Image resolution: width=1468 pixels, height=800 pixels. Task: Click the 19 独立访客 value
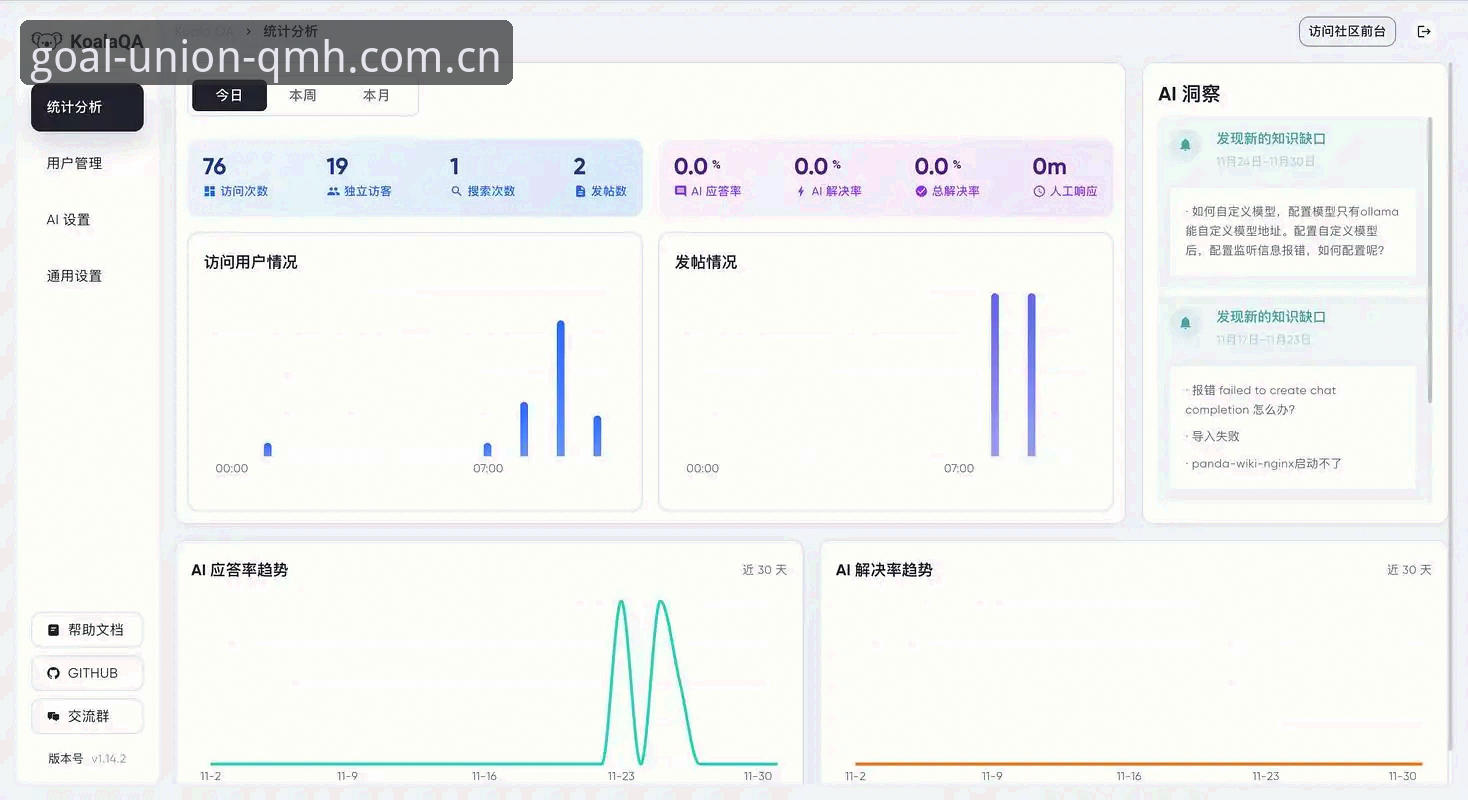click(x=337, y=166)
